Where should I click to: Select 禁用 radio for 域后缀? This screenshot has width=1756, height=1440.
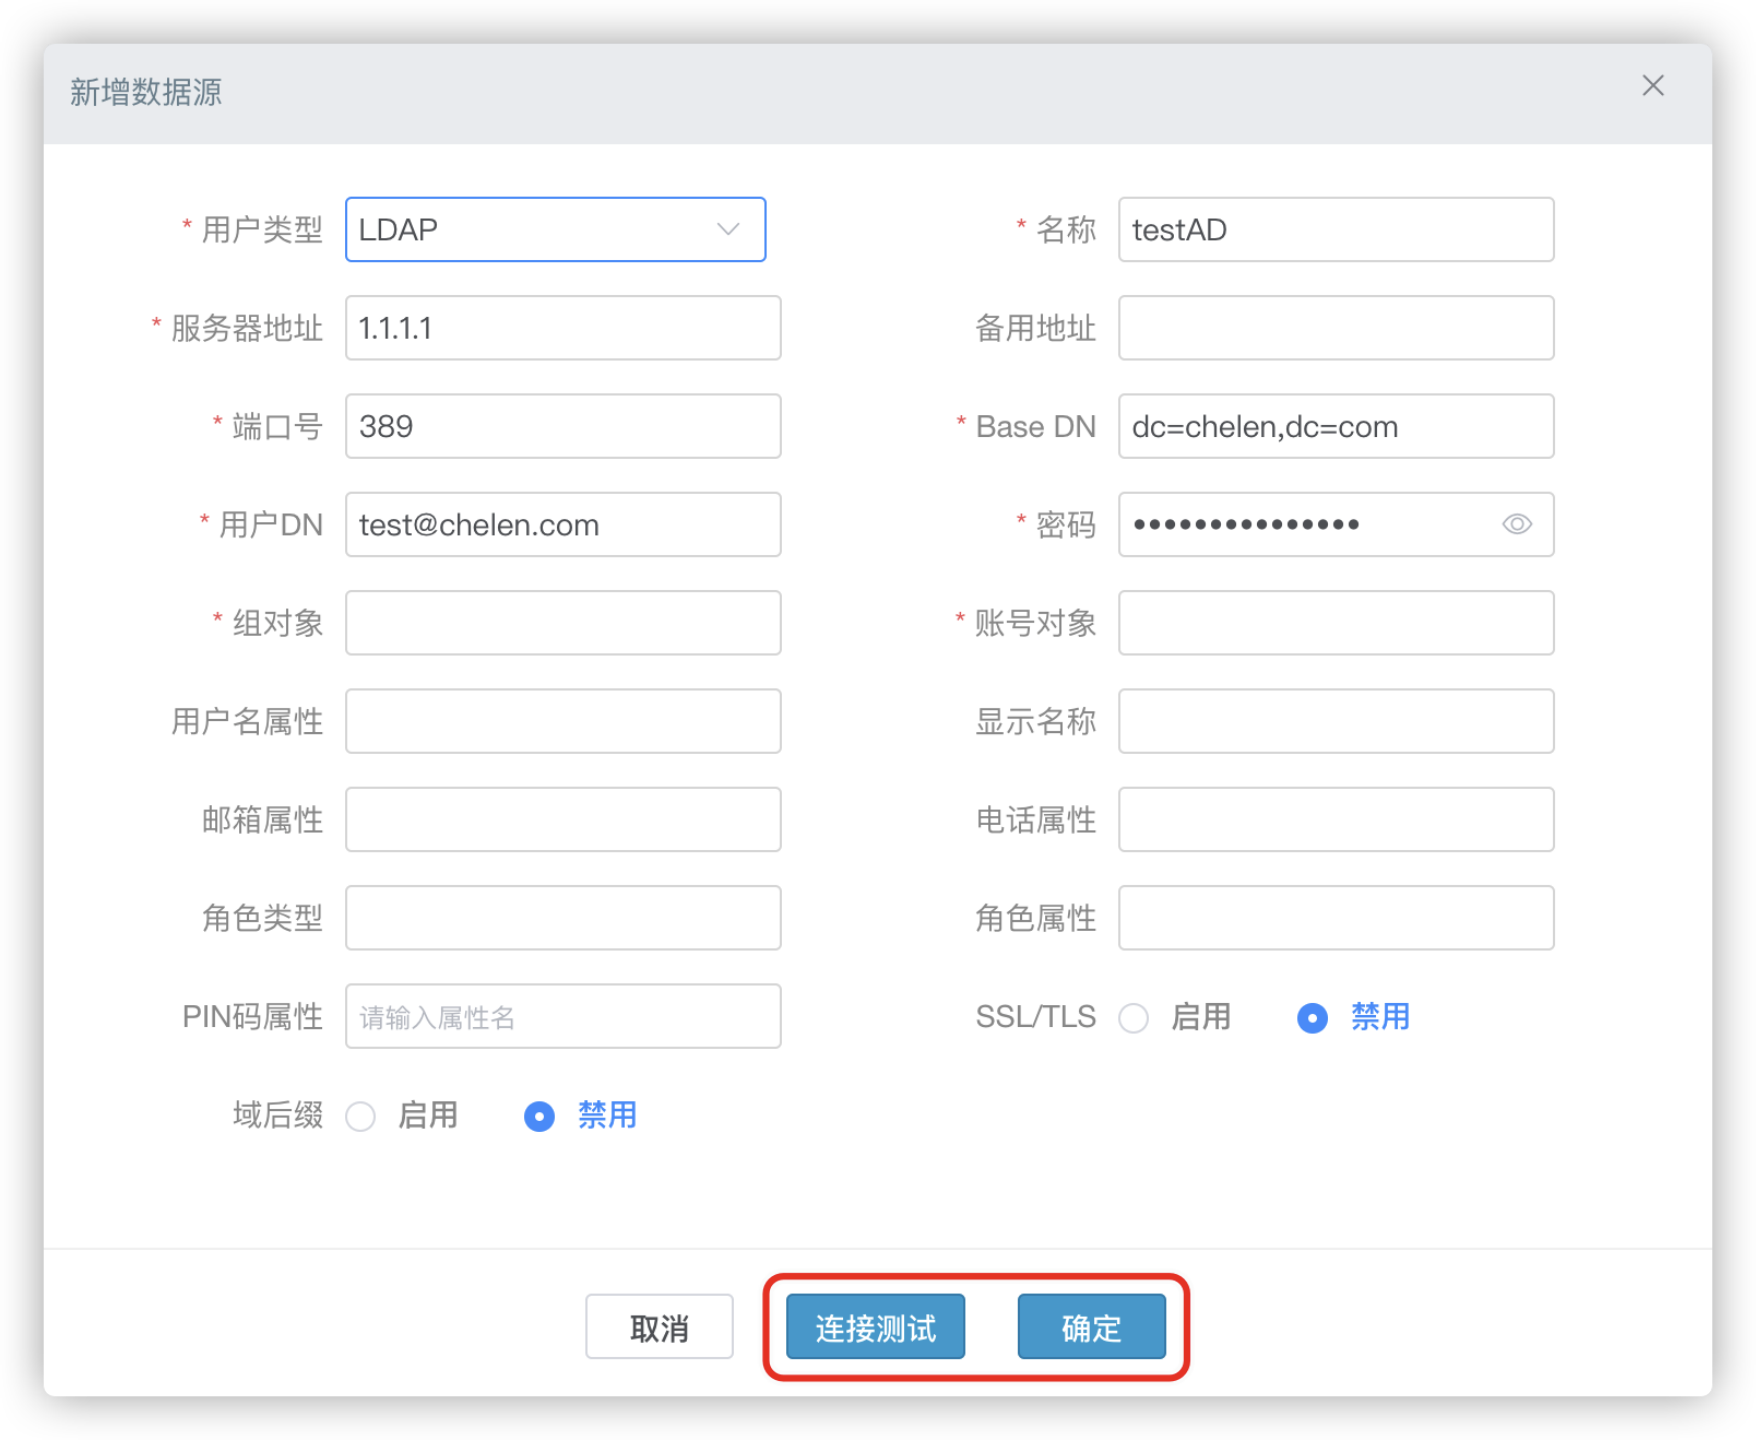point(539,1116)
